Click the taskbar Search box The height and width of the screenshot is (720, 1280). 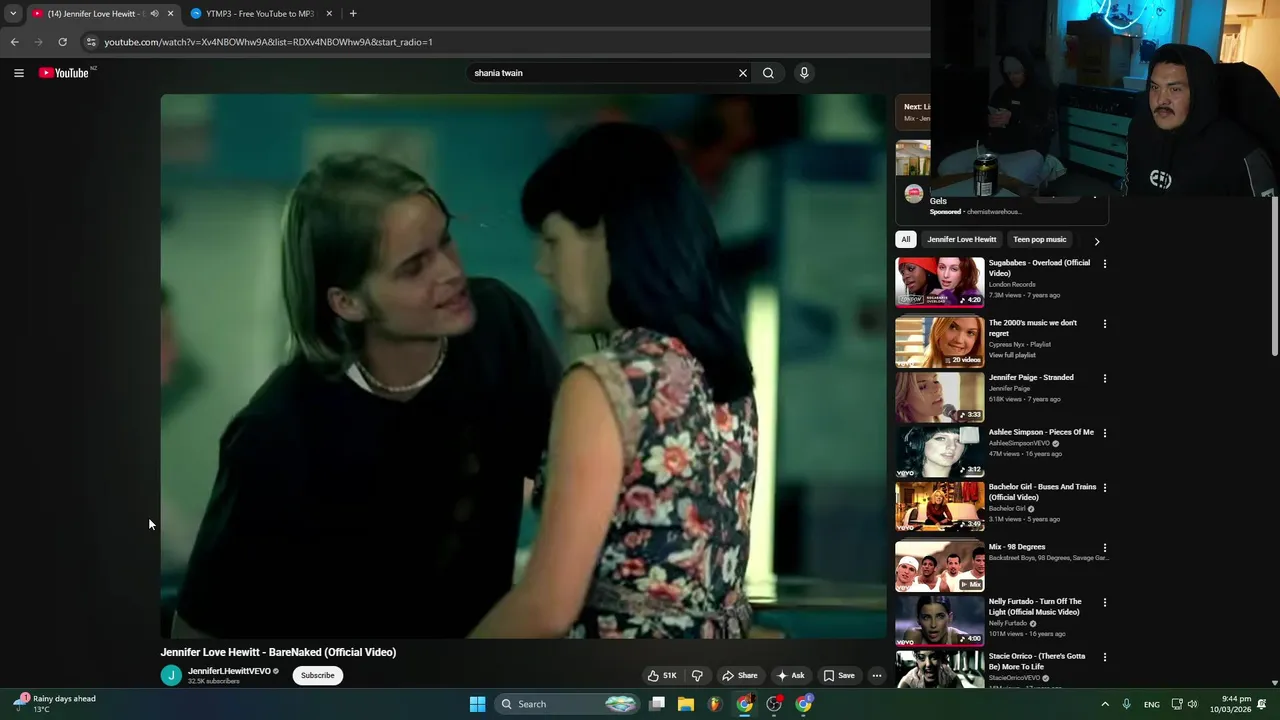[x=568, y=704]
